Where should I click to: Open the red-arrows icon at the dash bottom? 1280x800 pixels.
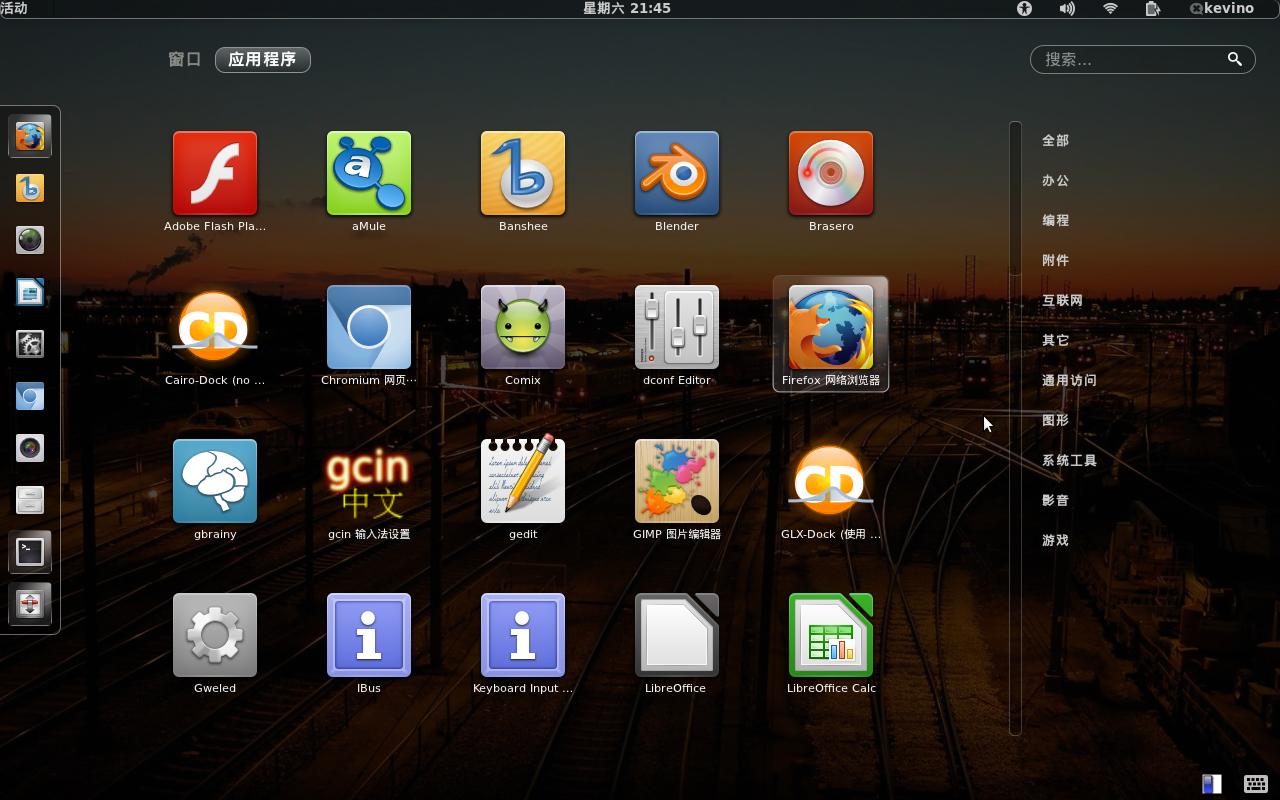click(30, 604)
